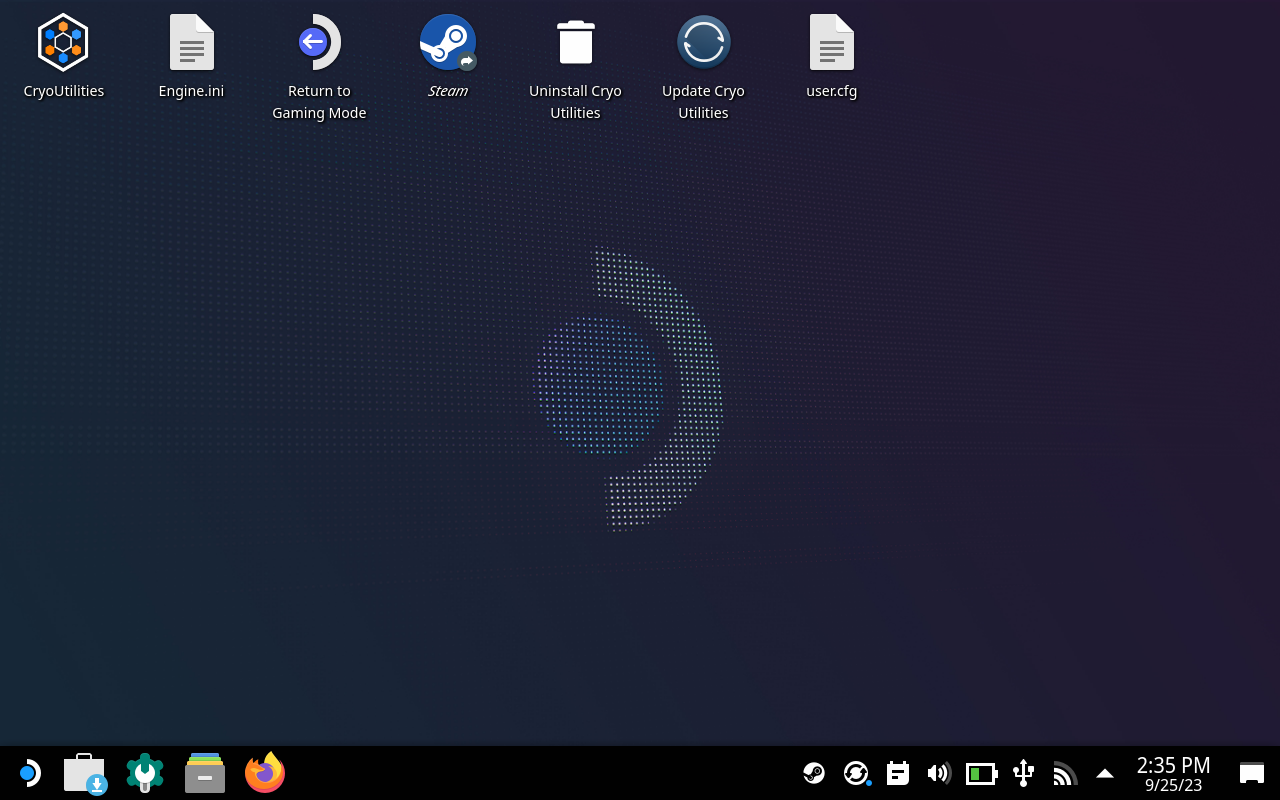Click the 2:35 PM clock to open calendar

pyautogui.click(x=1173, y=773)
